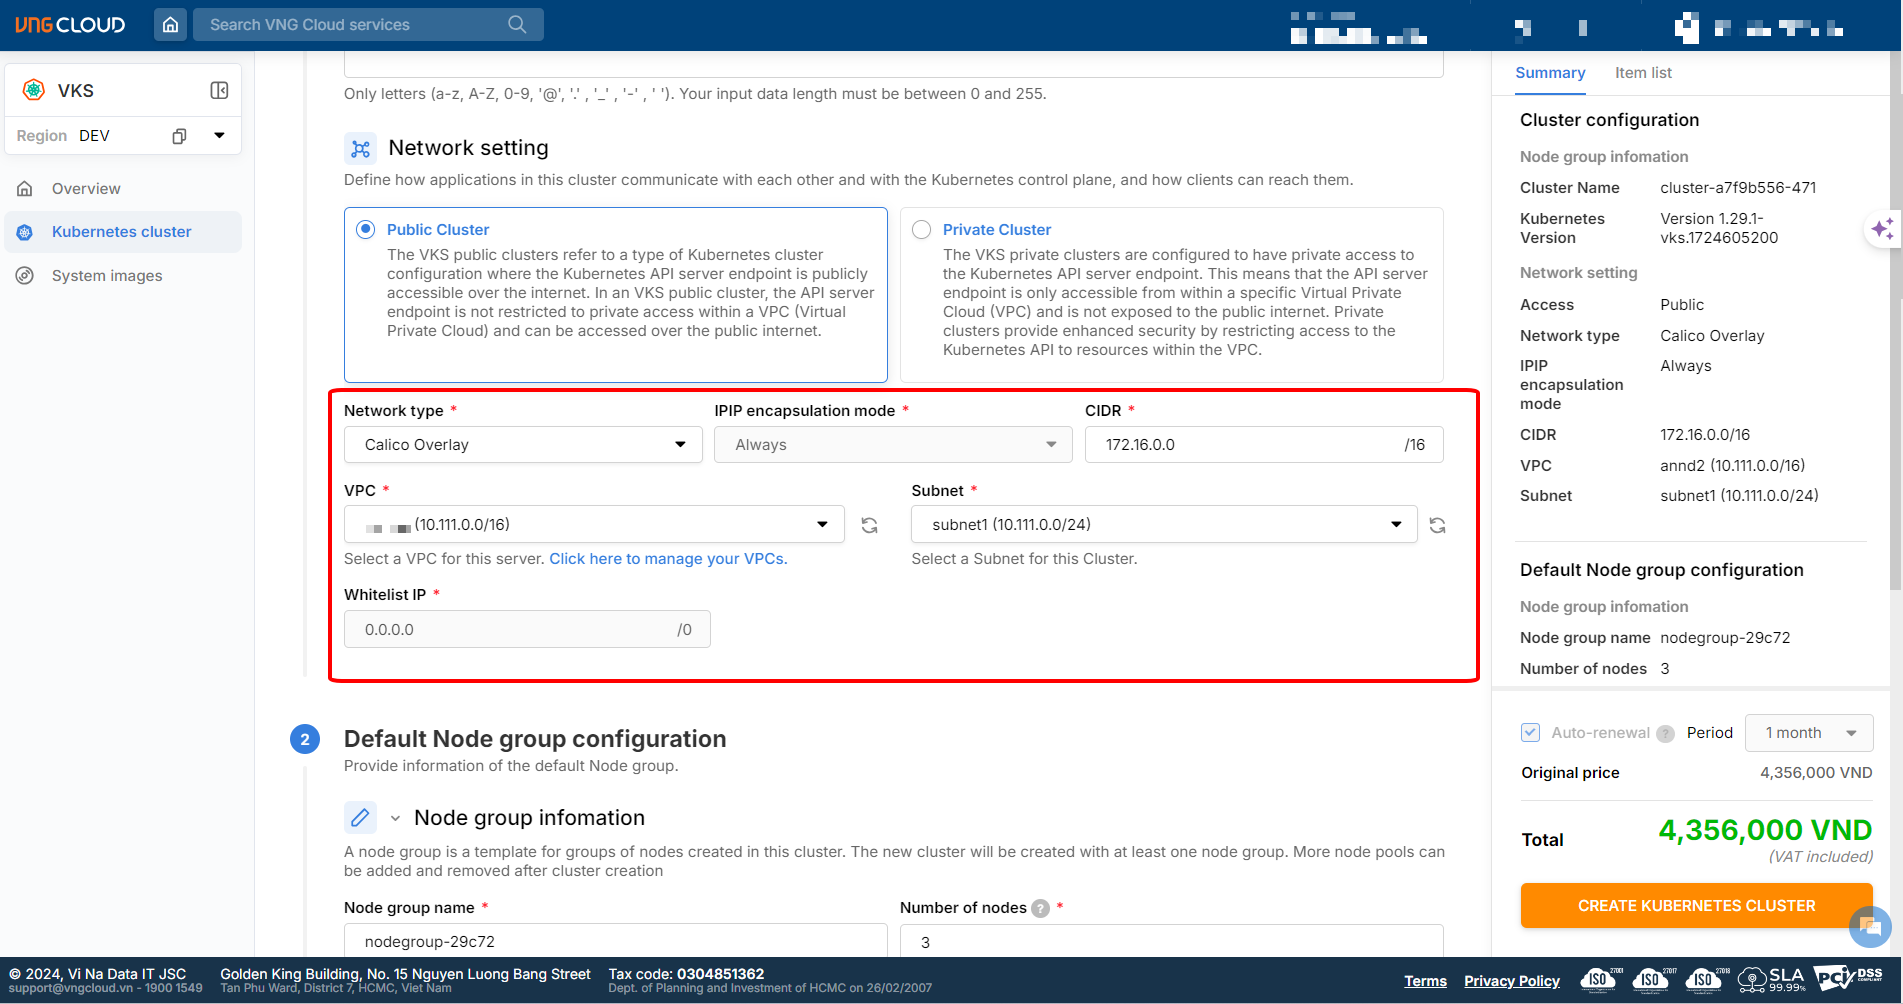Viewport: 1903px width, 1004px height.
Task: Copy the DEV region icon
Action: 179,136
